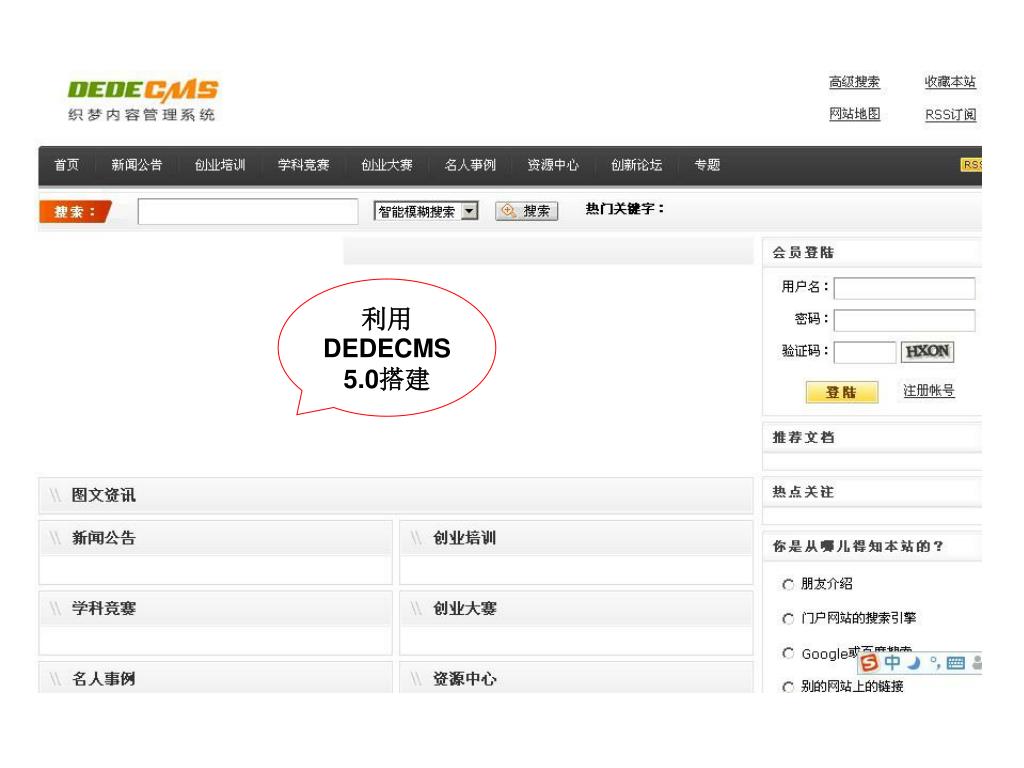Open the 名人事例 nav item
Viewport: 1024px width, 768px height.
[470, 165]
